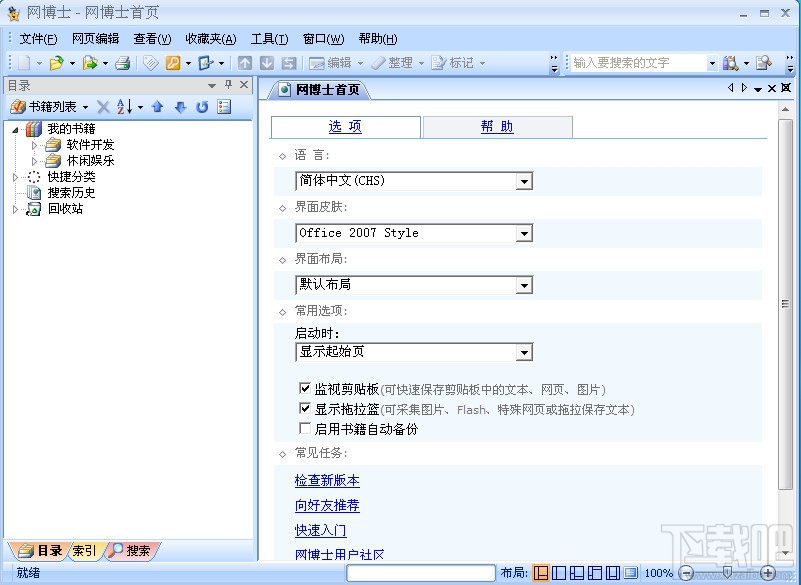Click the move down arrow icon above book list
The image size is (801, 585).
180,107
